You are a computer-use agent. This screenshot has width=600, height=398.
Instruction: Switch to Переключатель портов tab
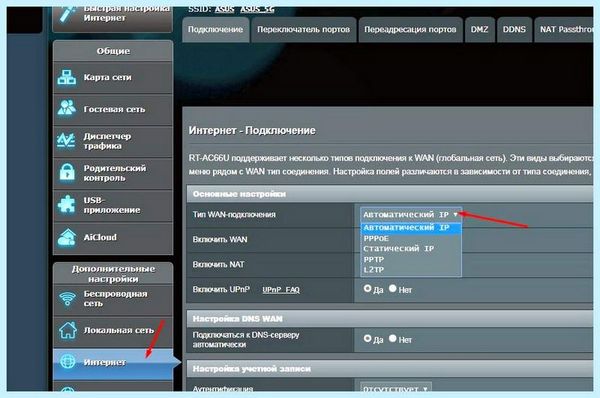tap(303, 29)
